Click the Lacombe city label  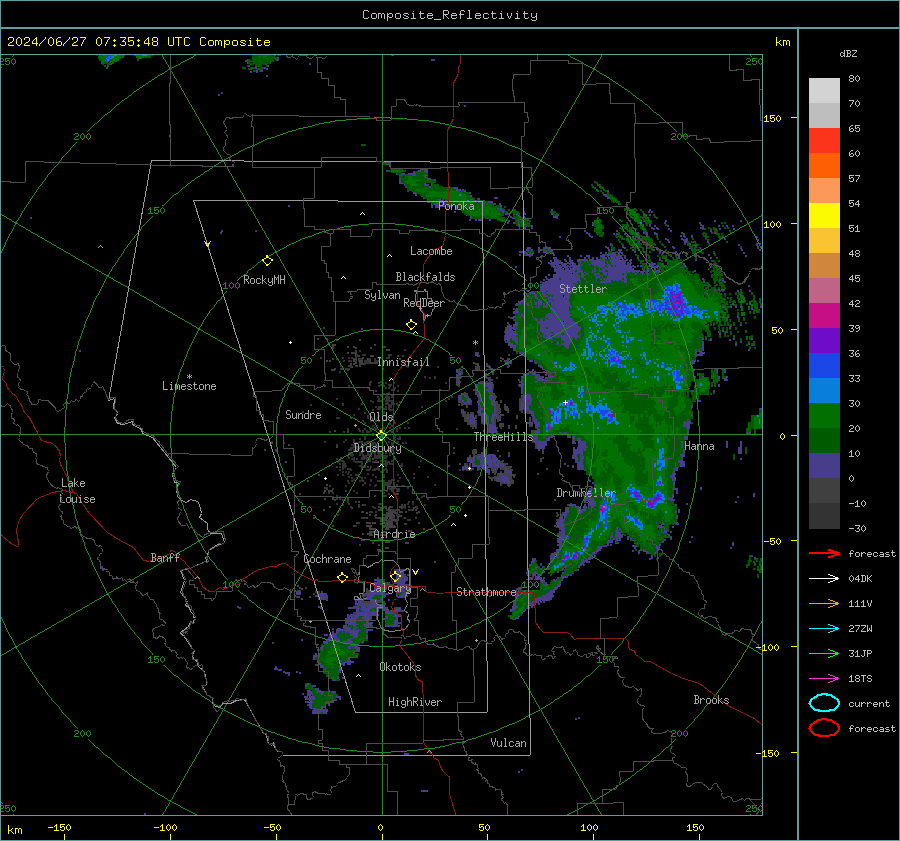tap(431, 251)
